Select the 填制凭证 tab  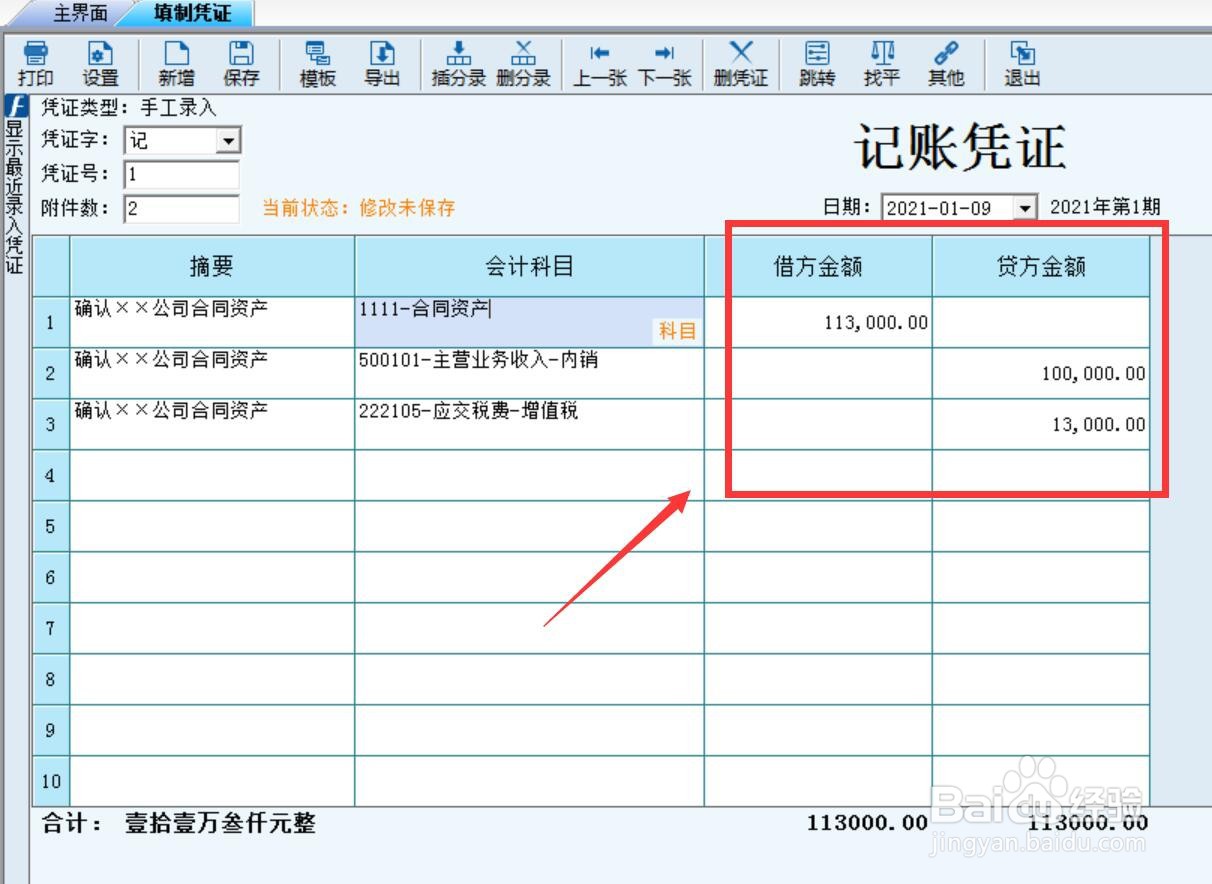pos(192,13)
